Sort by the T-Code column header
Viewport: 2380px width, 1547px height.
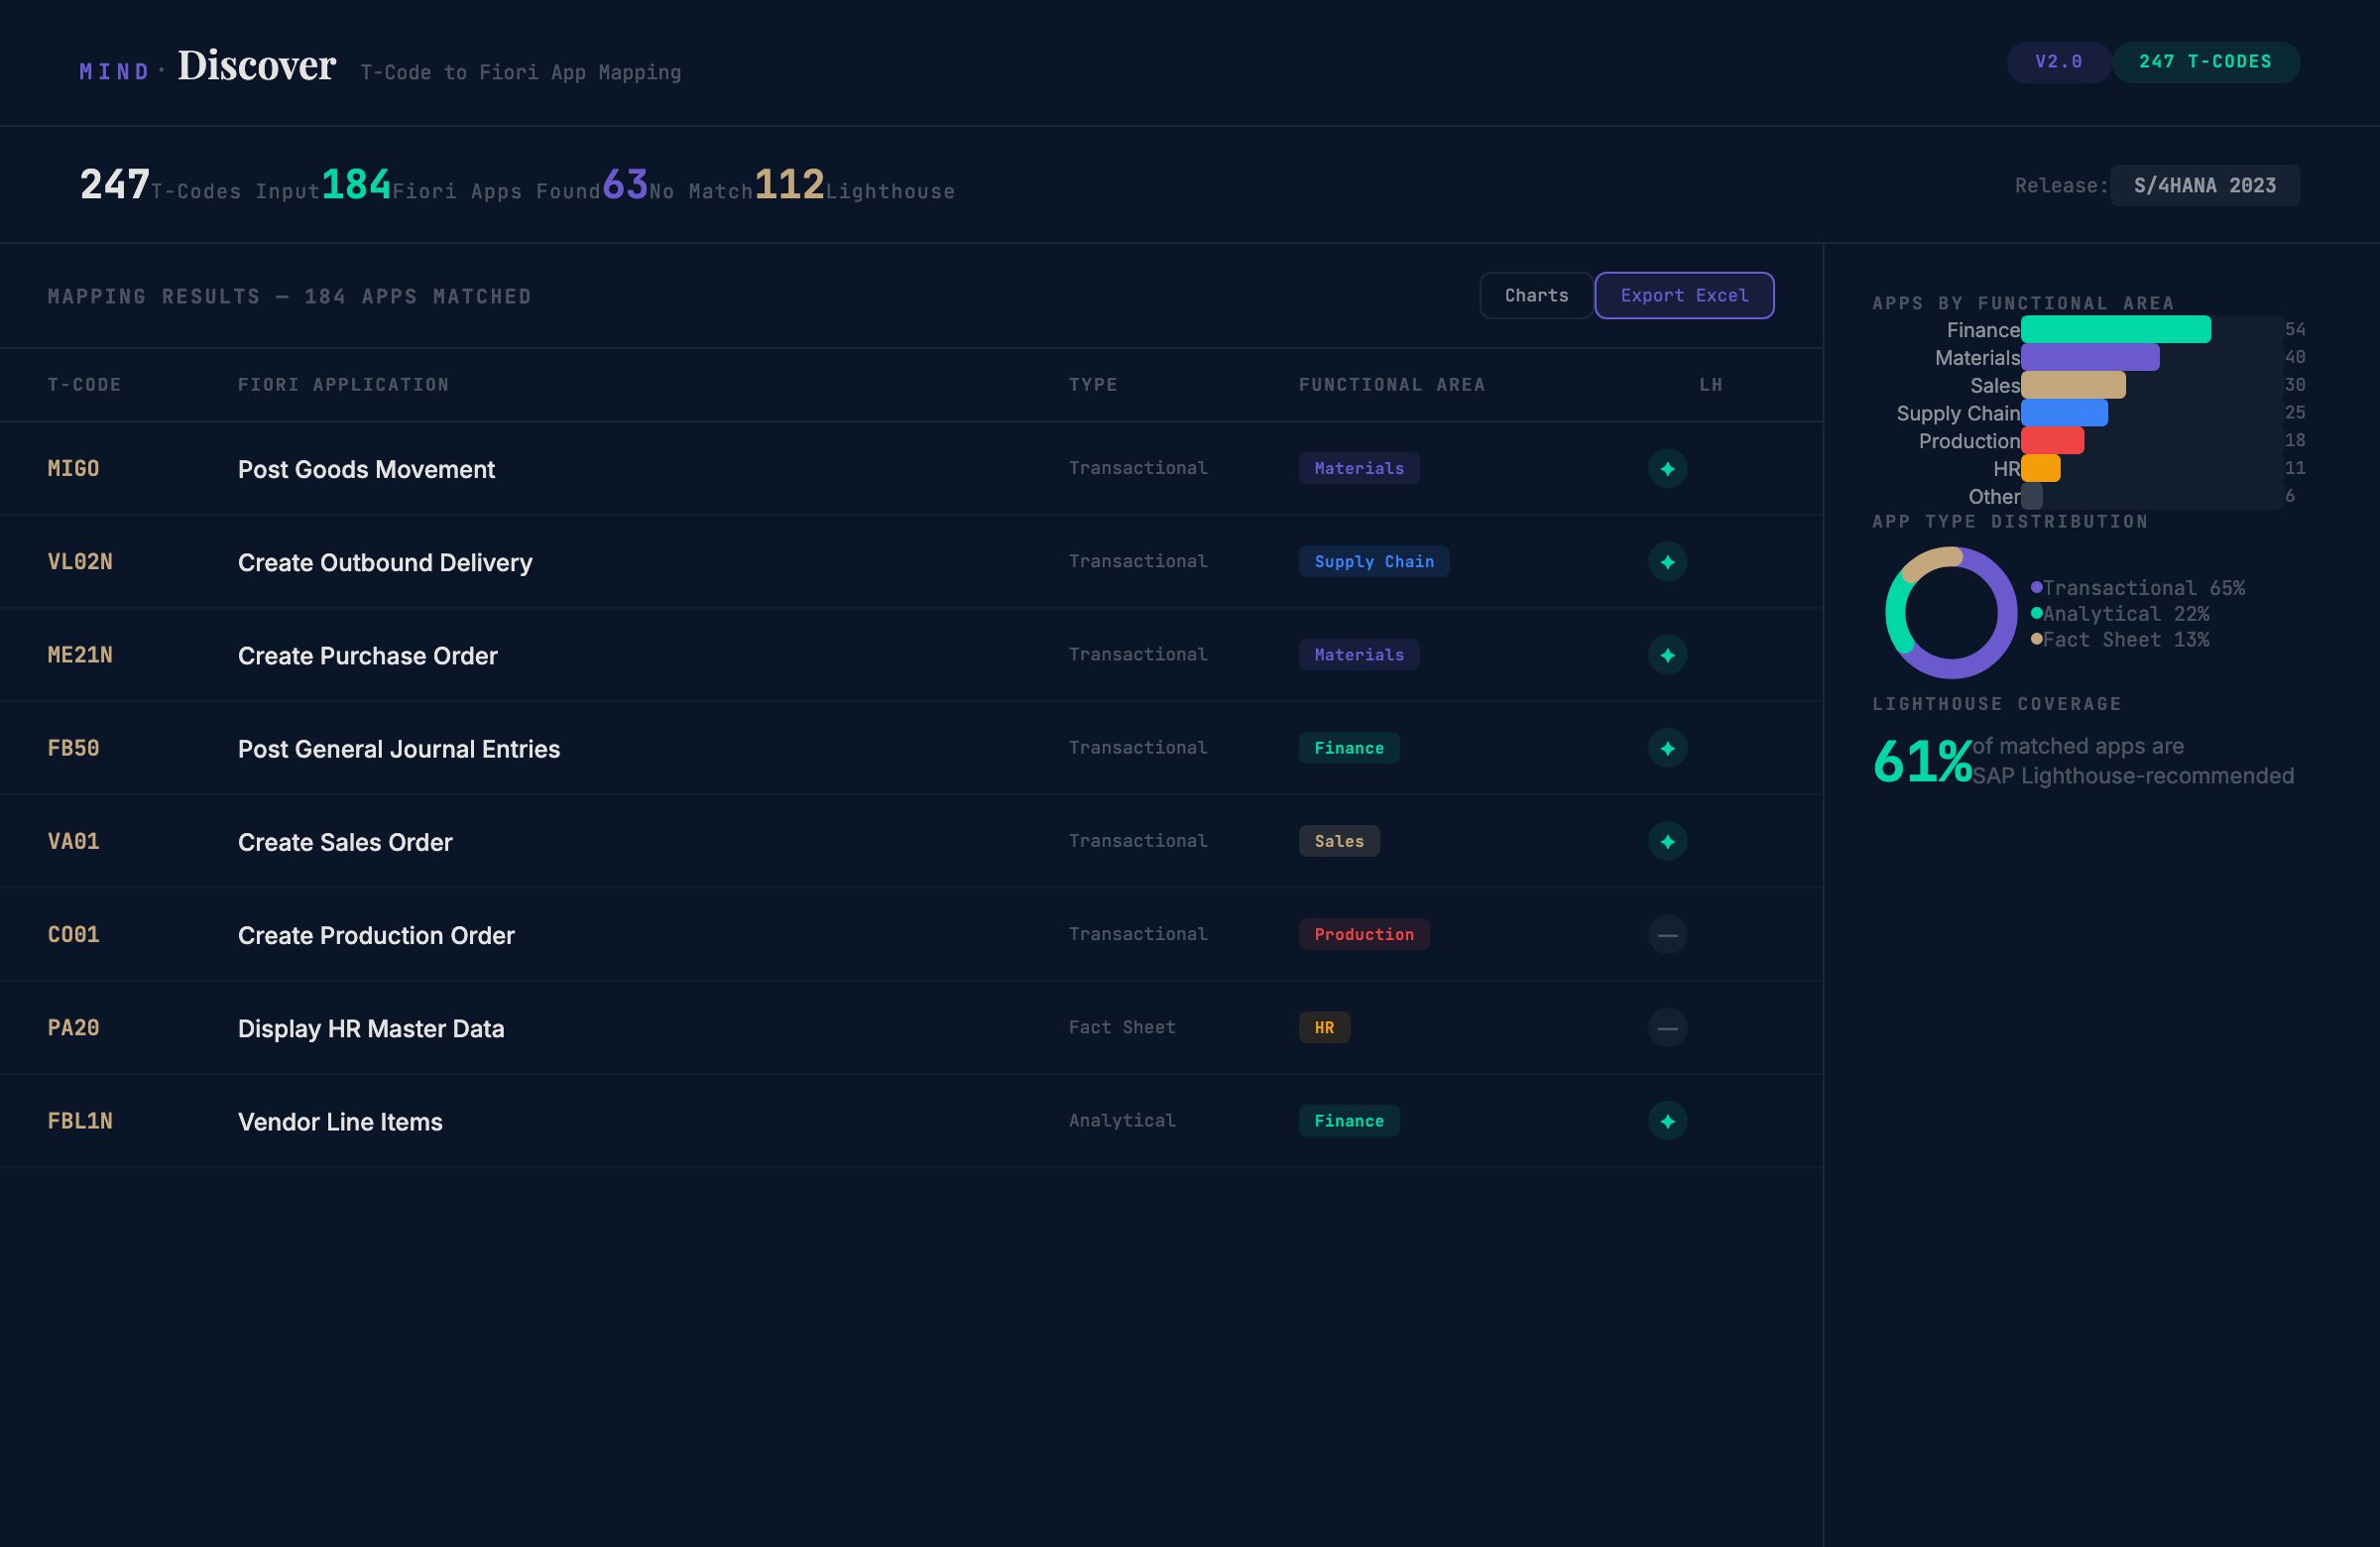(84, 384)
